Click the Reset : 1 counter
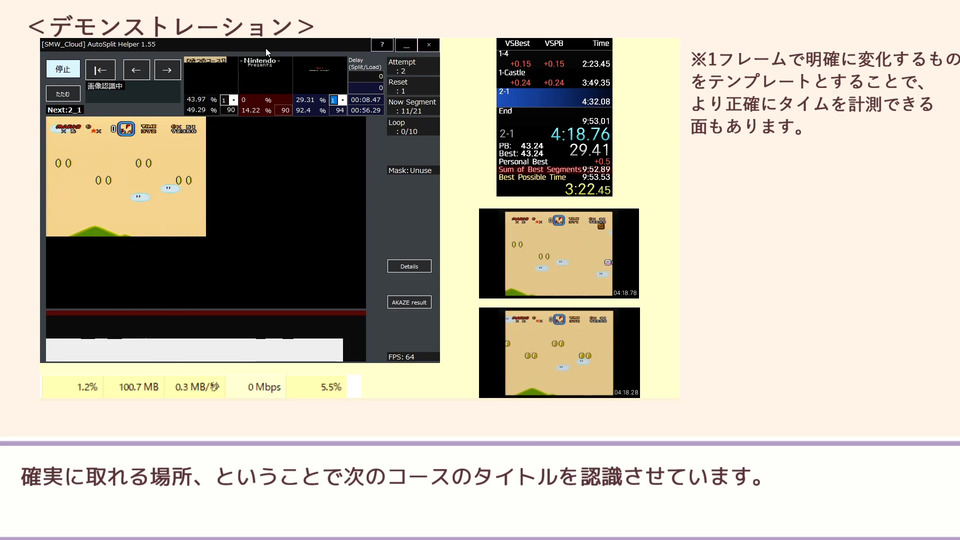 tap(413, 86)
